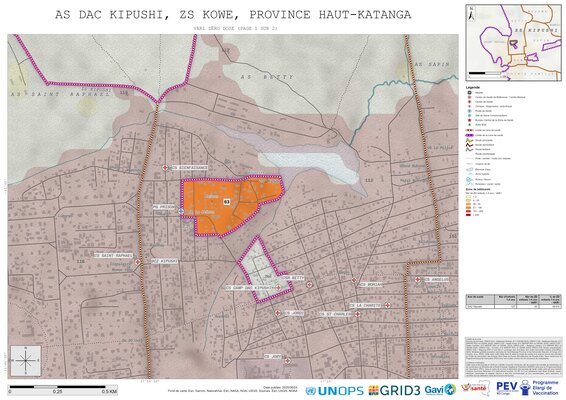Click the CS Saint Raphael red cross marker
This screenshot has width=566, height=400.
pyautogui.click(x=138, y=262)
